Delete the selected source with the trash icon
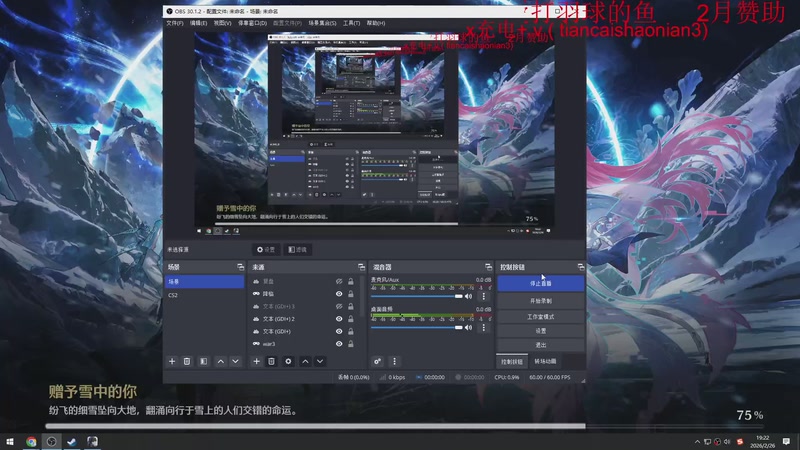Image resolution: width=800 pixels, height=450 pixels. tap(271, 361)
